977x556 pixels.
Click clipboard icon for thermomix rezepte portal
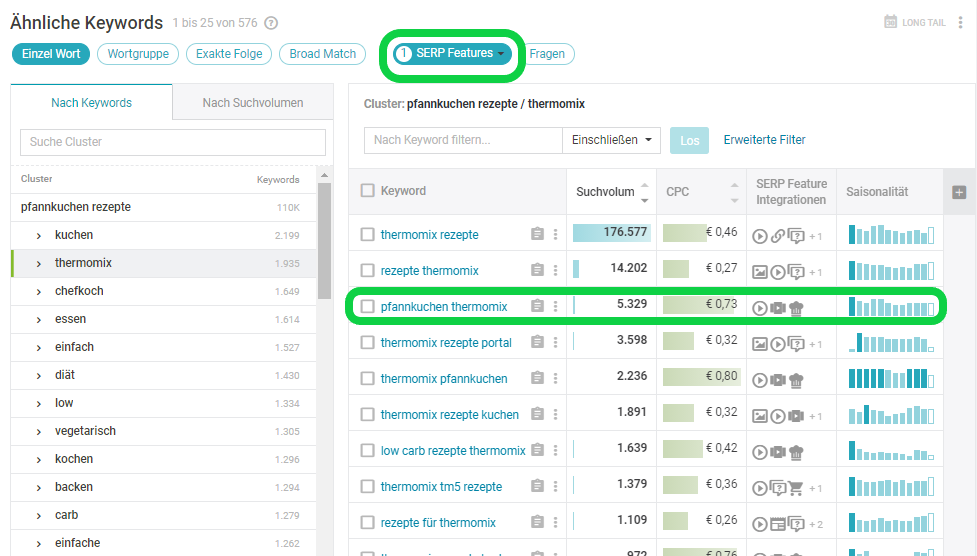537,342
